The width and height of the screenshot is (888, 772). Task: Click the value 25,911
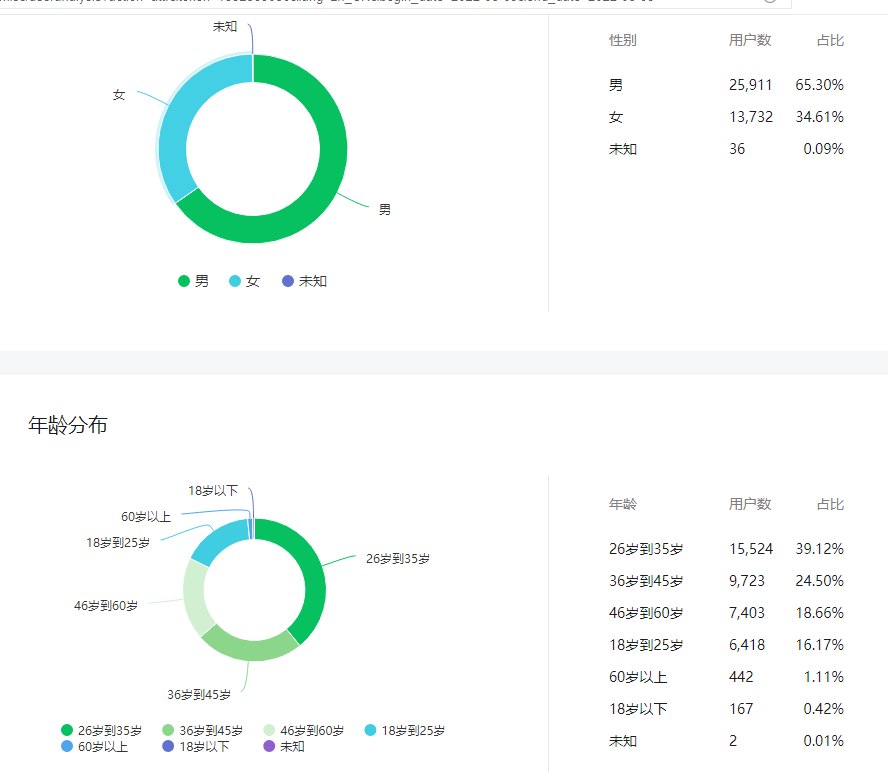[750, 85]
